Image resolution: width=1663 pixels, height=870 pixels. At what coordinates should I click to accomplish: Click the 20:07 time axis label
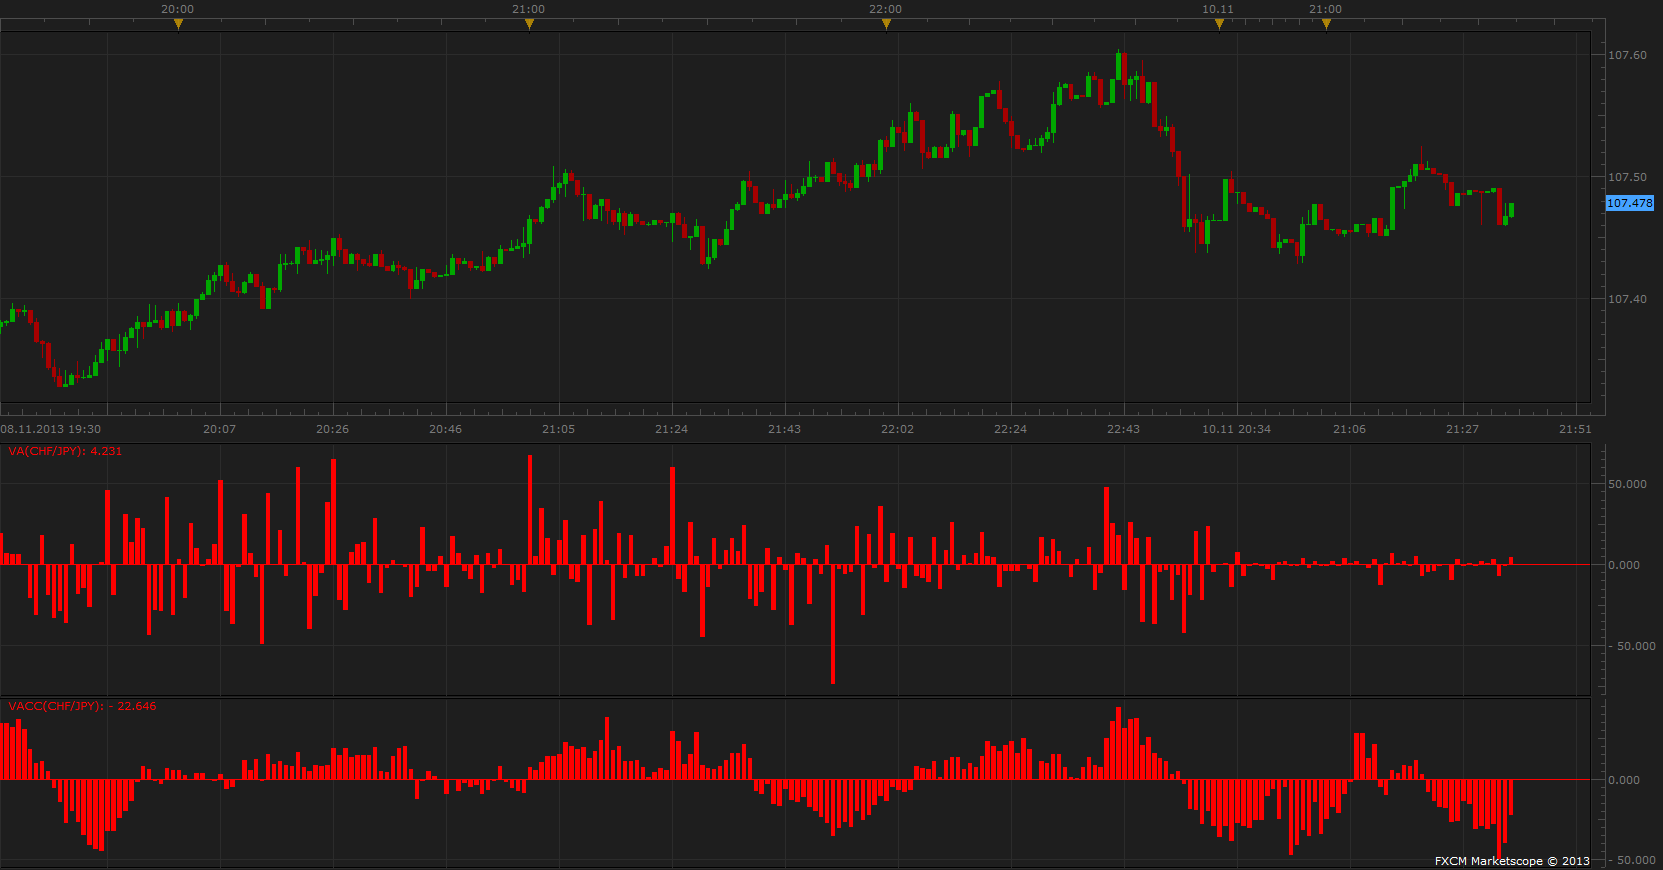(220, 429)
